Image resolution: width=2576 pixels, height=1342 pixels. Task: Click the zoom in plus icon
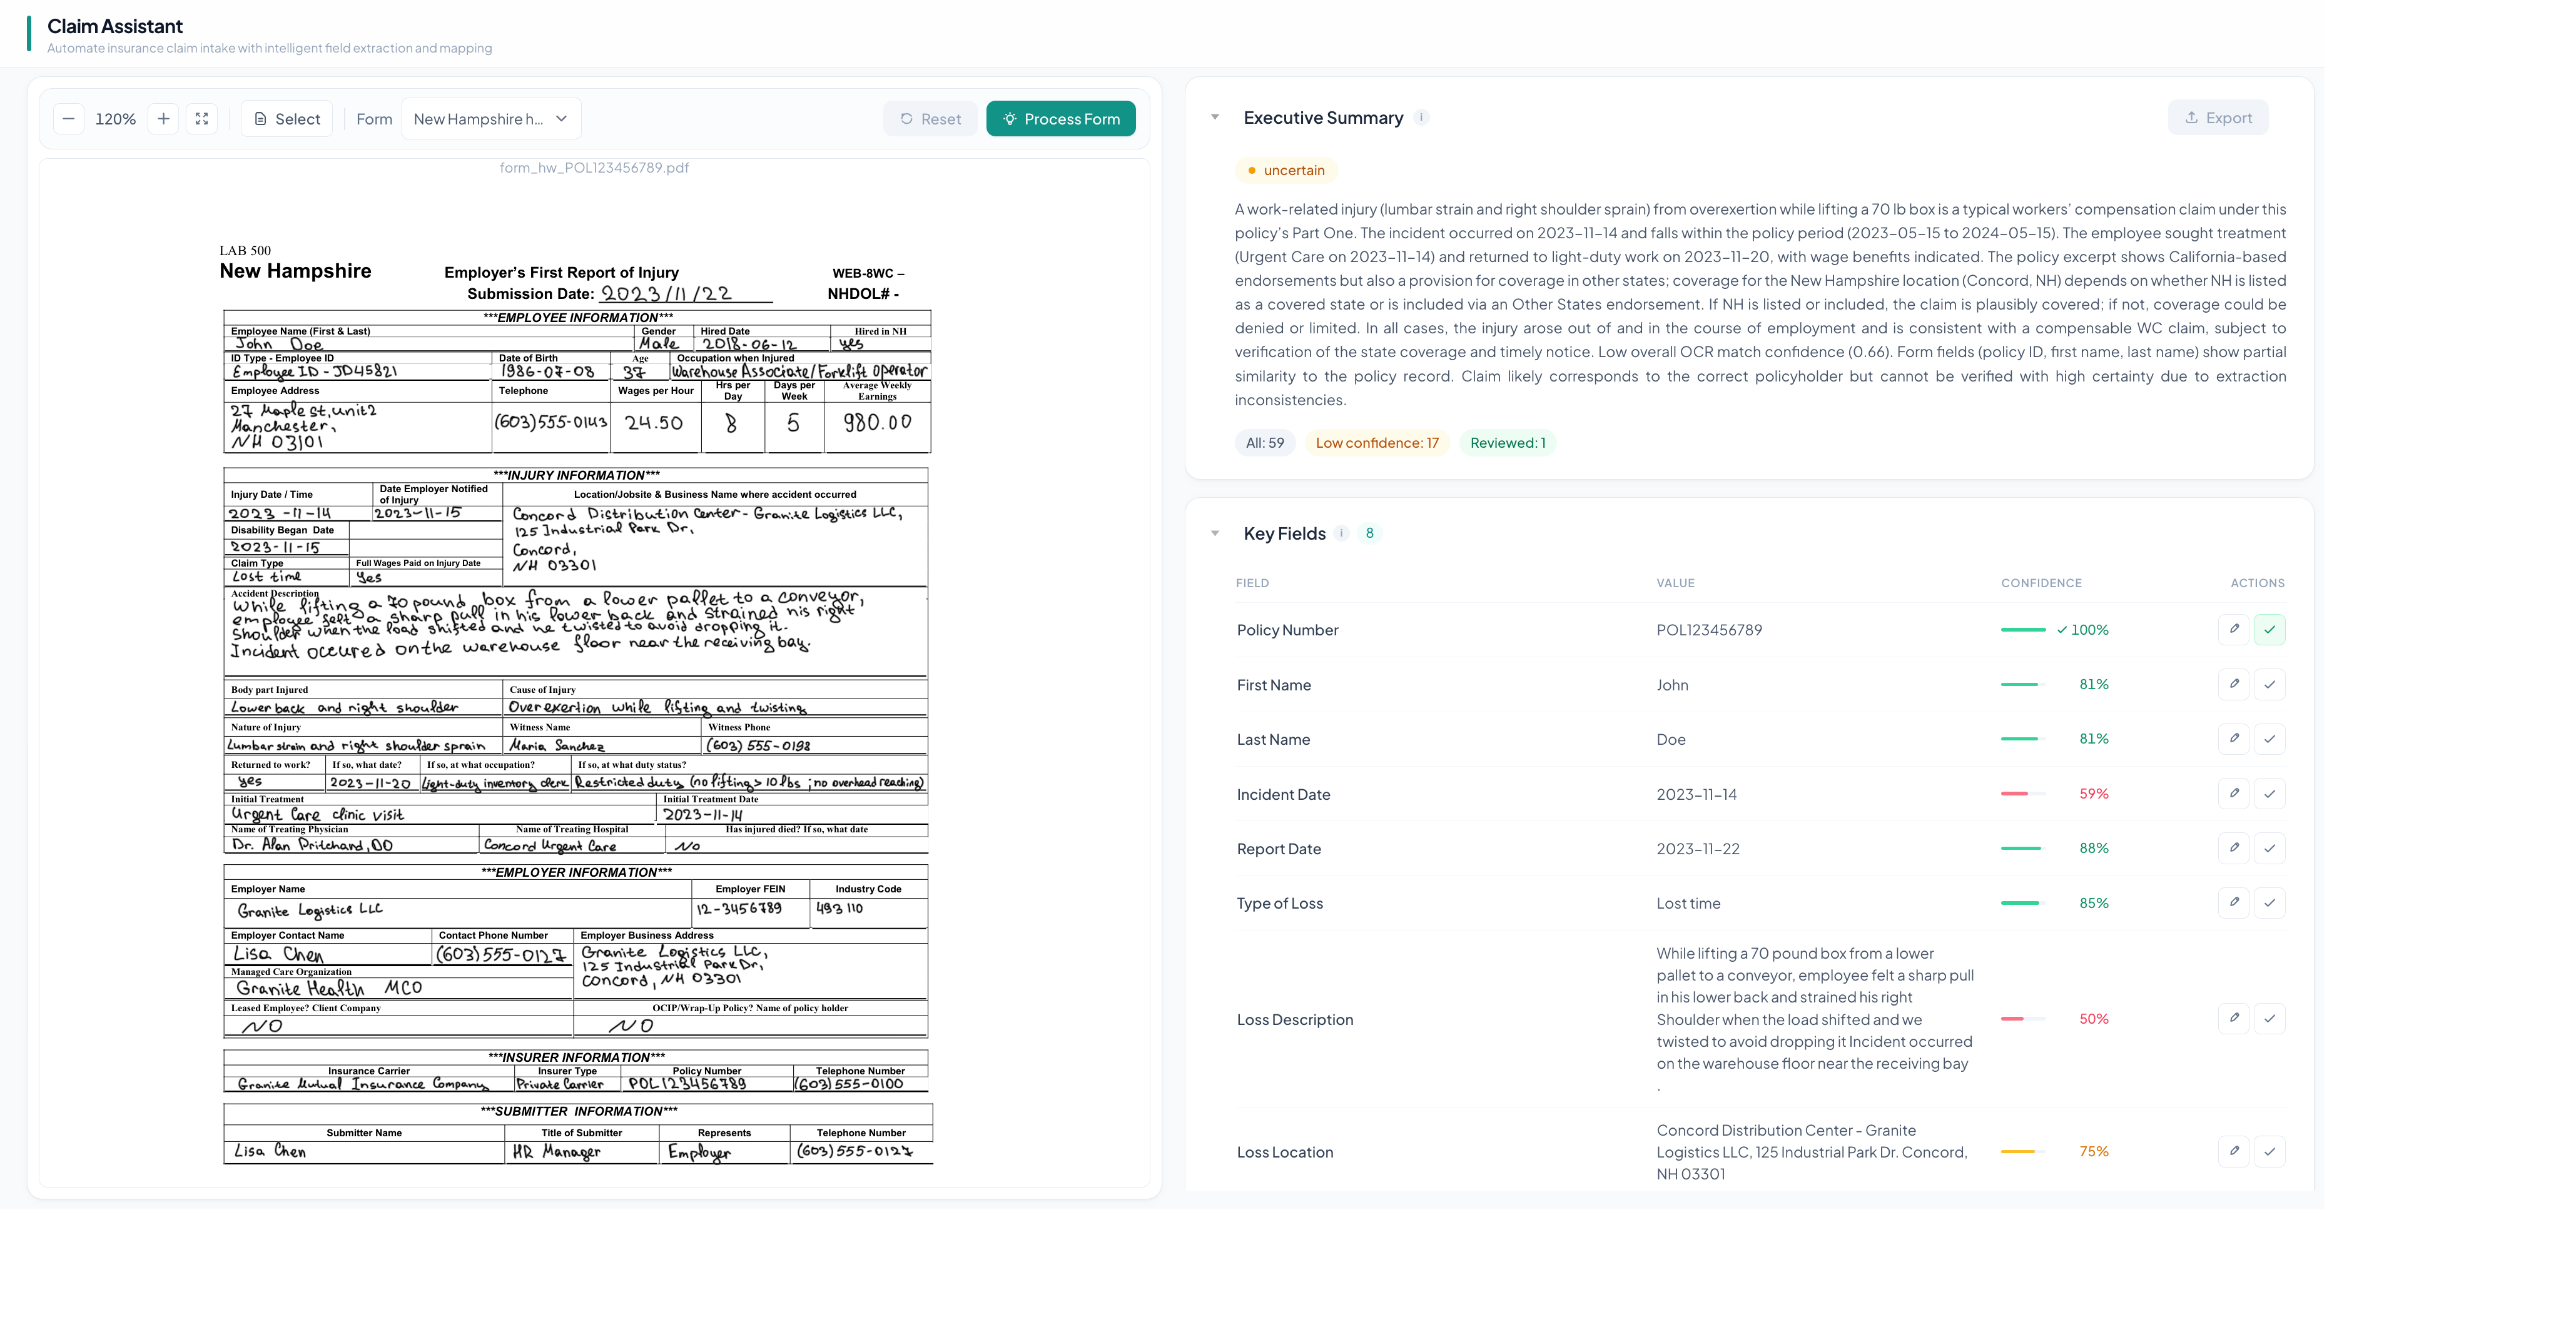[x=163, y=119]
